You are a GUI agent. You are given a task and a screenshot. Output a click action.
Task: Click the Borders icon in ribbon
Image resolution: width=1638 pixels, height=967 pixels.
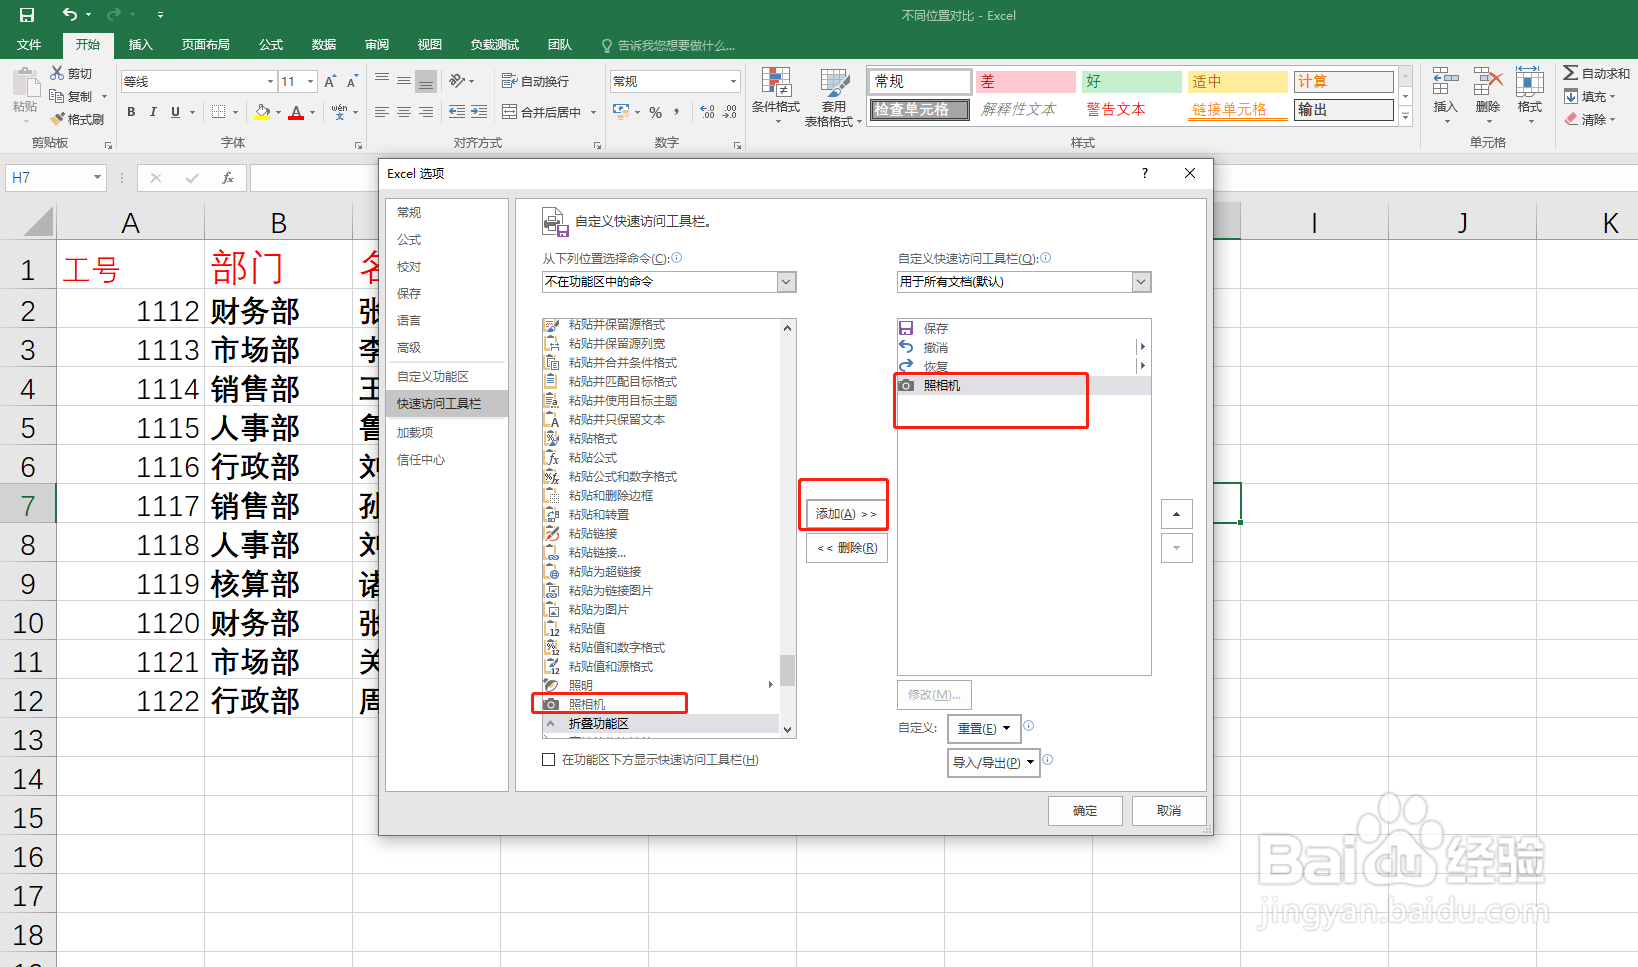219,112
